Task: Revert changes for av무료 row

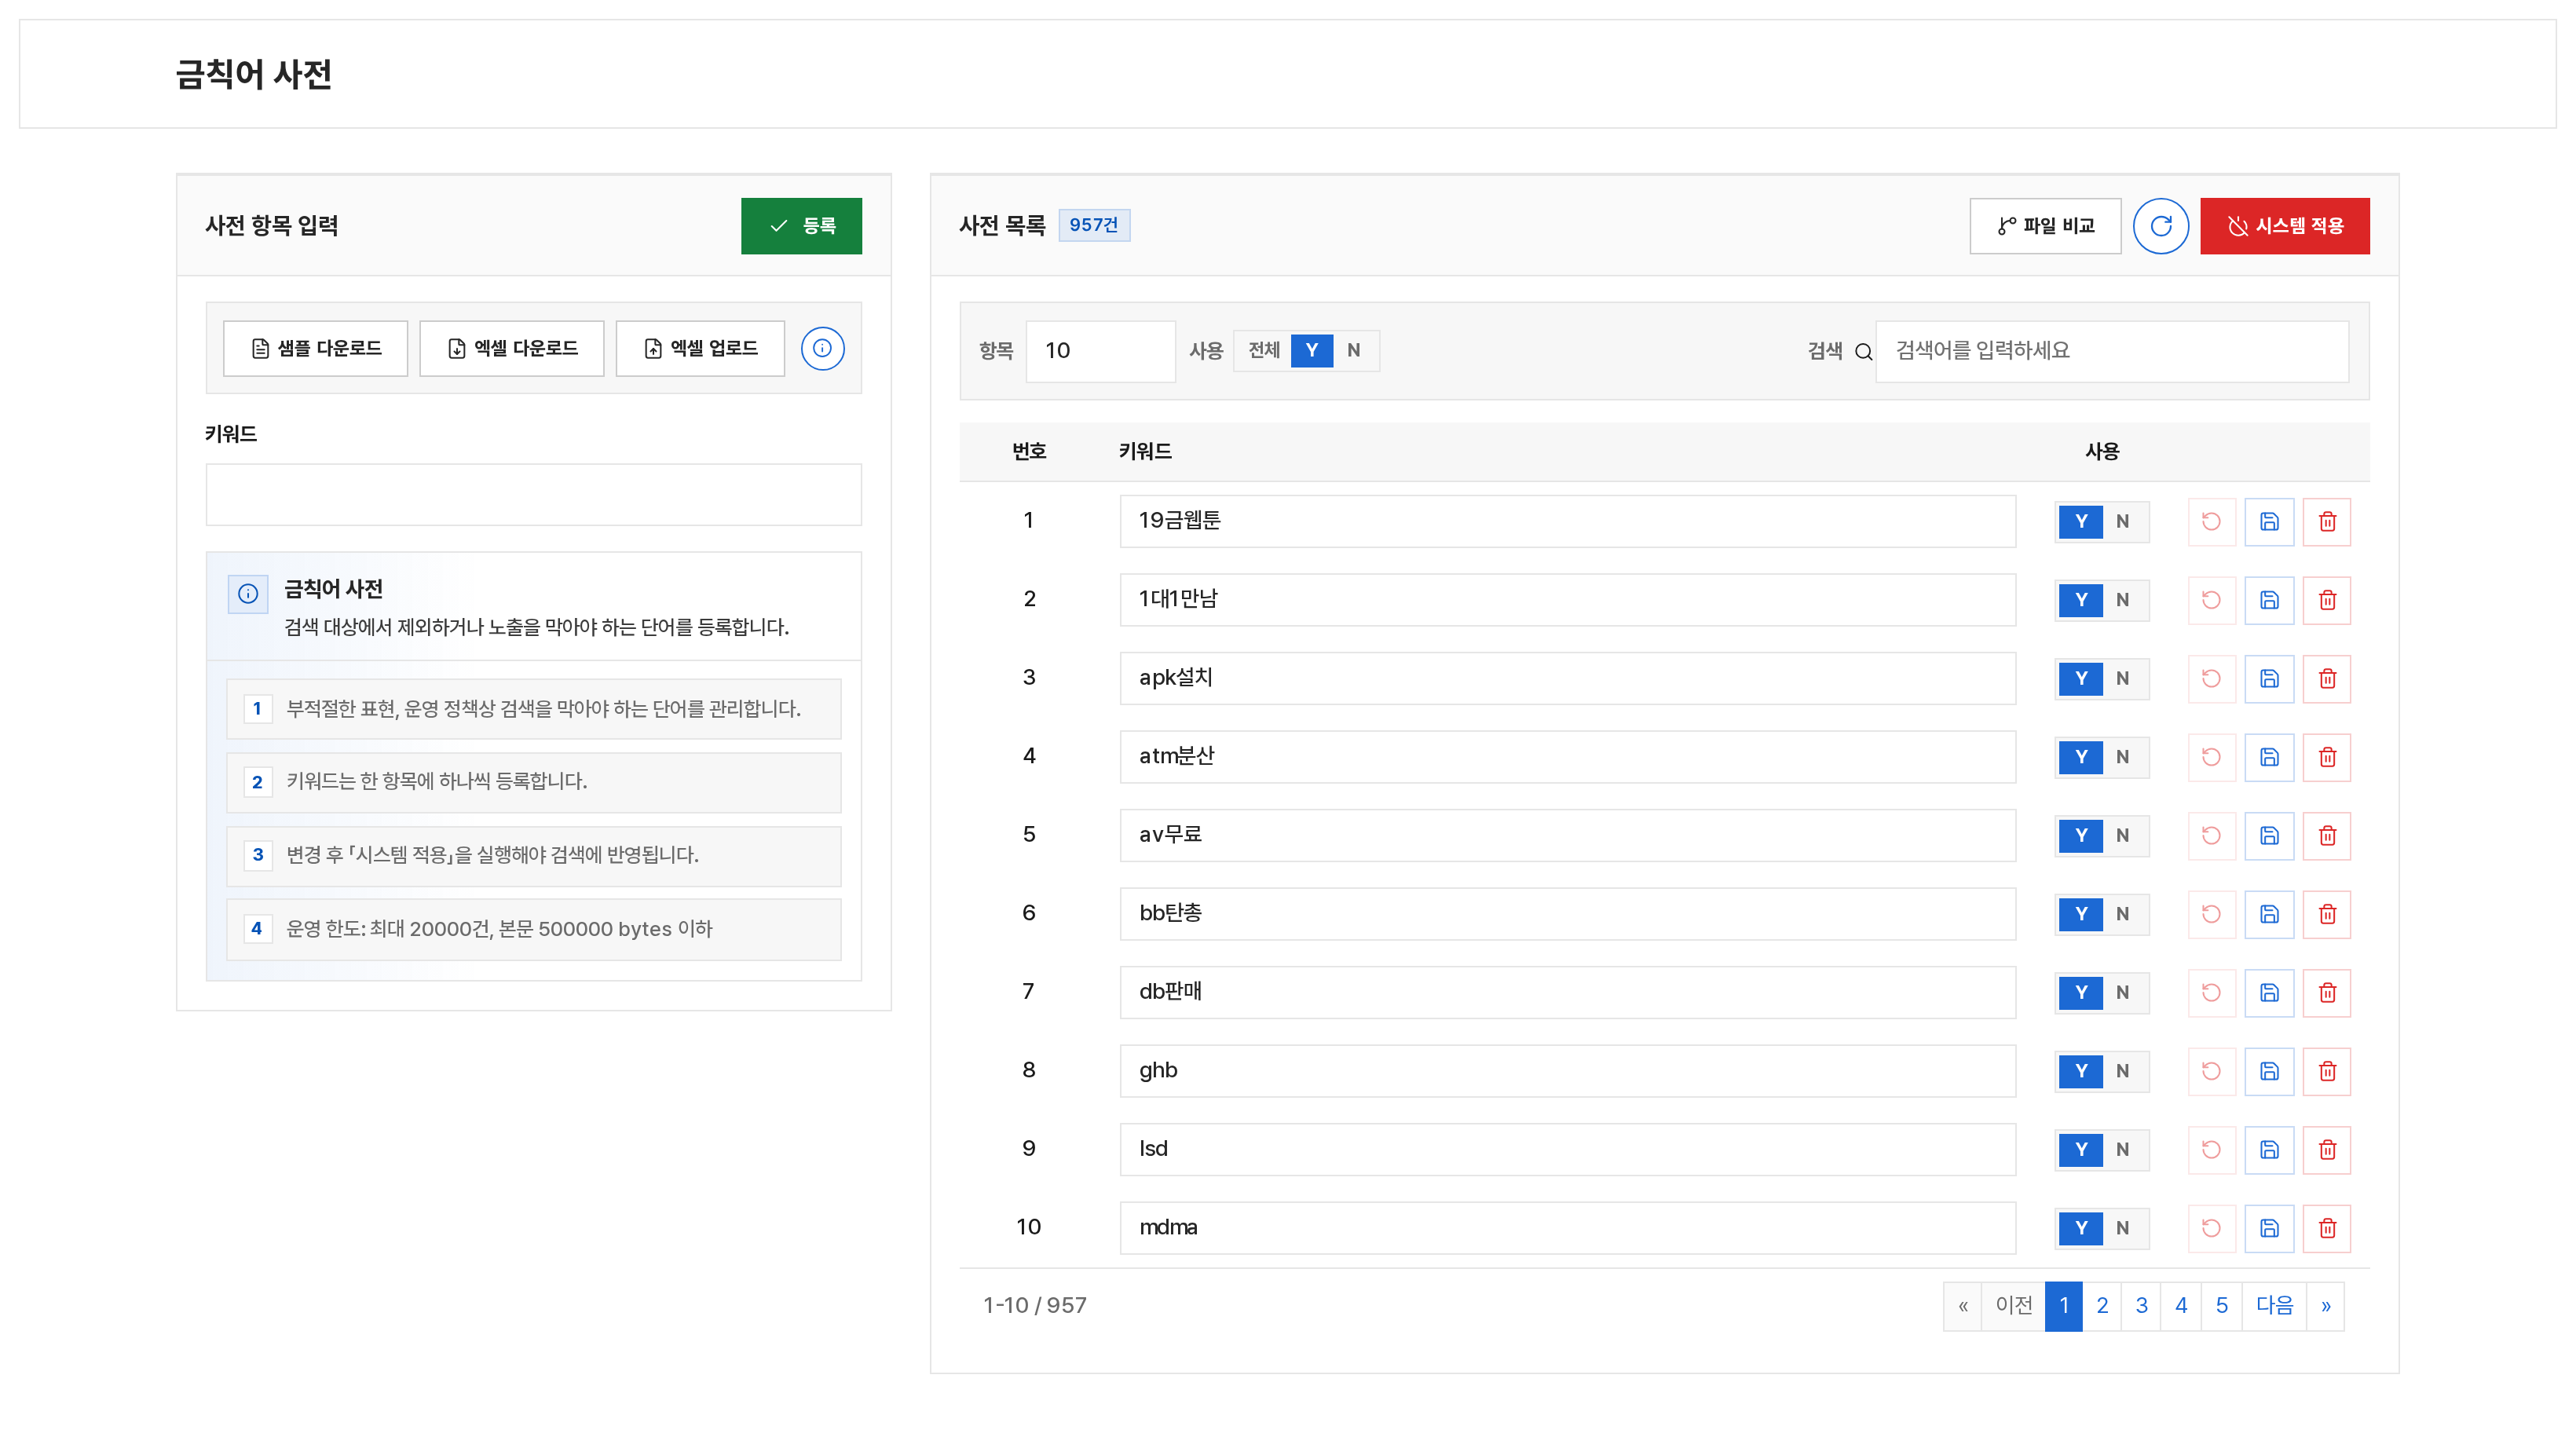Action: (x=2211, y=835)
